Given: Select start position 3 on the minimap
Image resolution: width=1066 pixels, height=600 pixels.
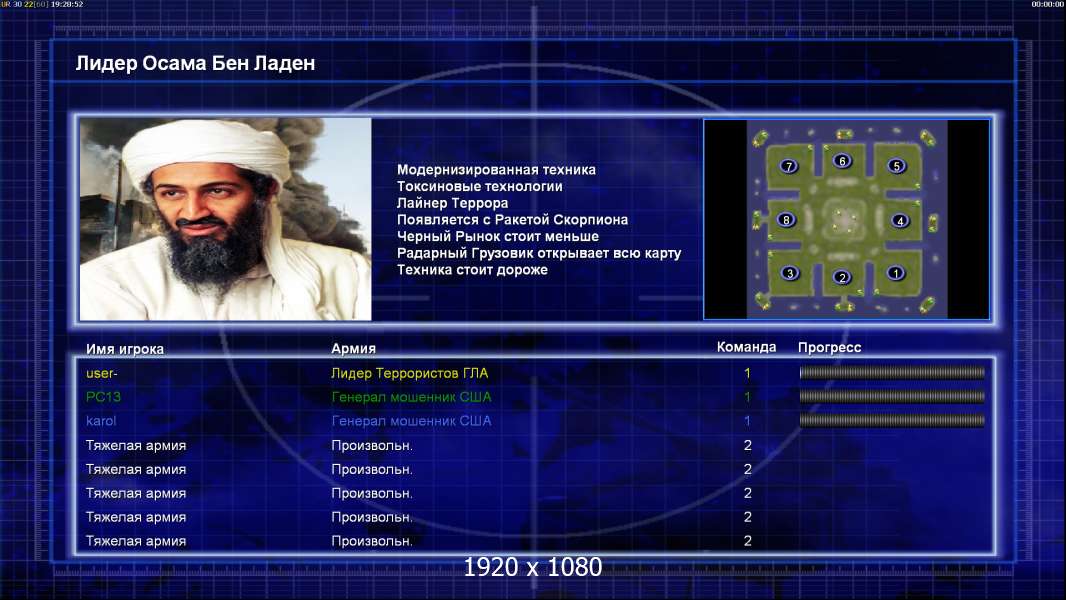Looking at the screenshot, I should [789, 273].
